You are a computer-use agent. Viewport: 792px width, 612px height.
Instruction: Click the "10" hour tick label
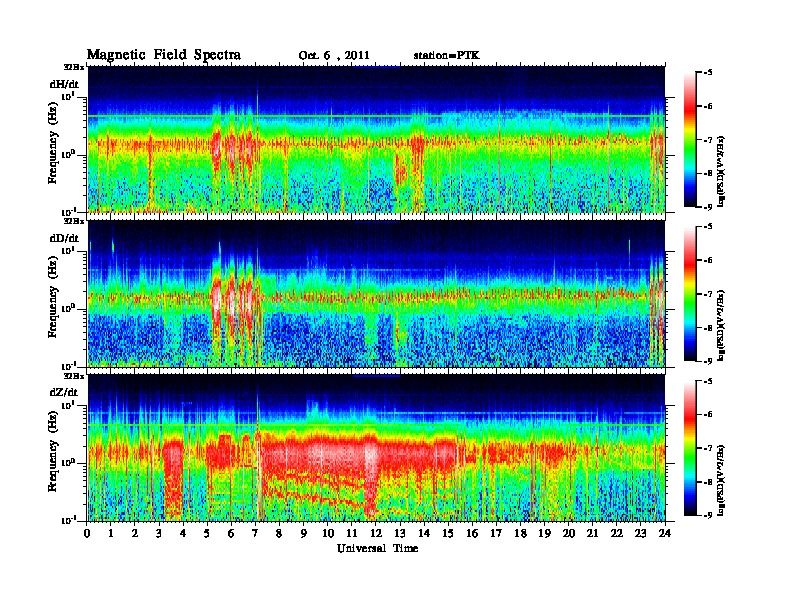(x=328, y=534)
